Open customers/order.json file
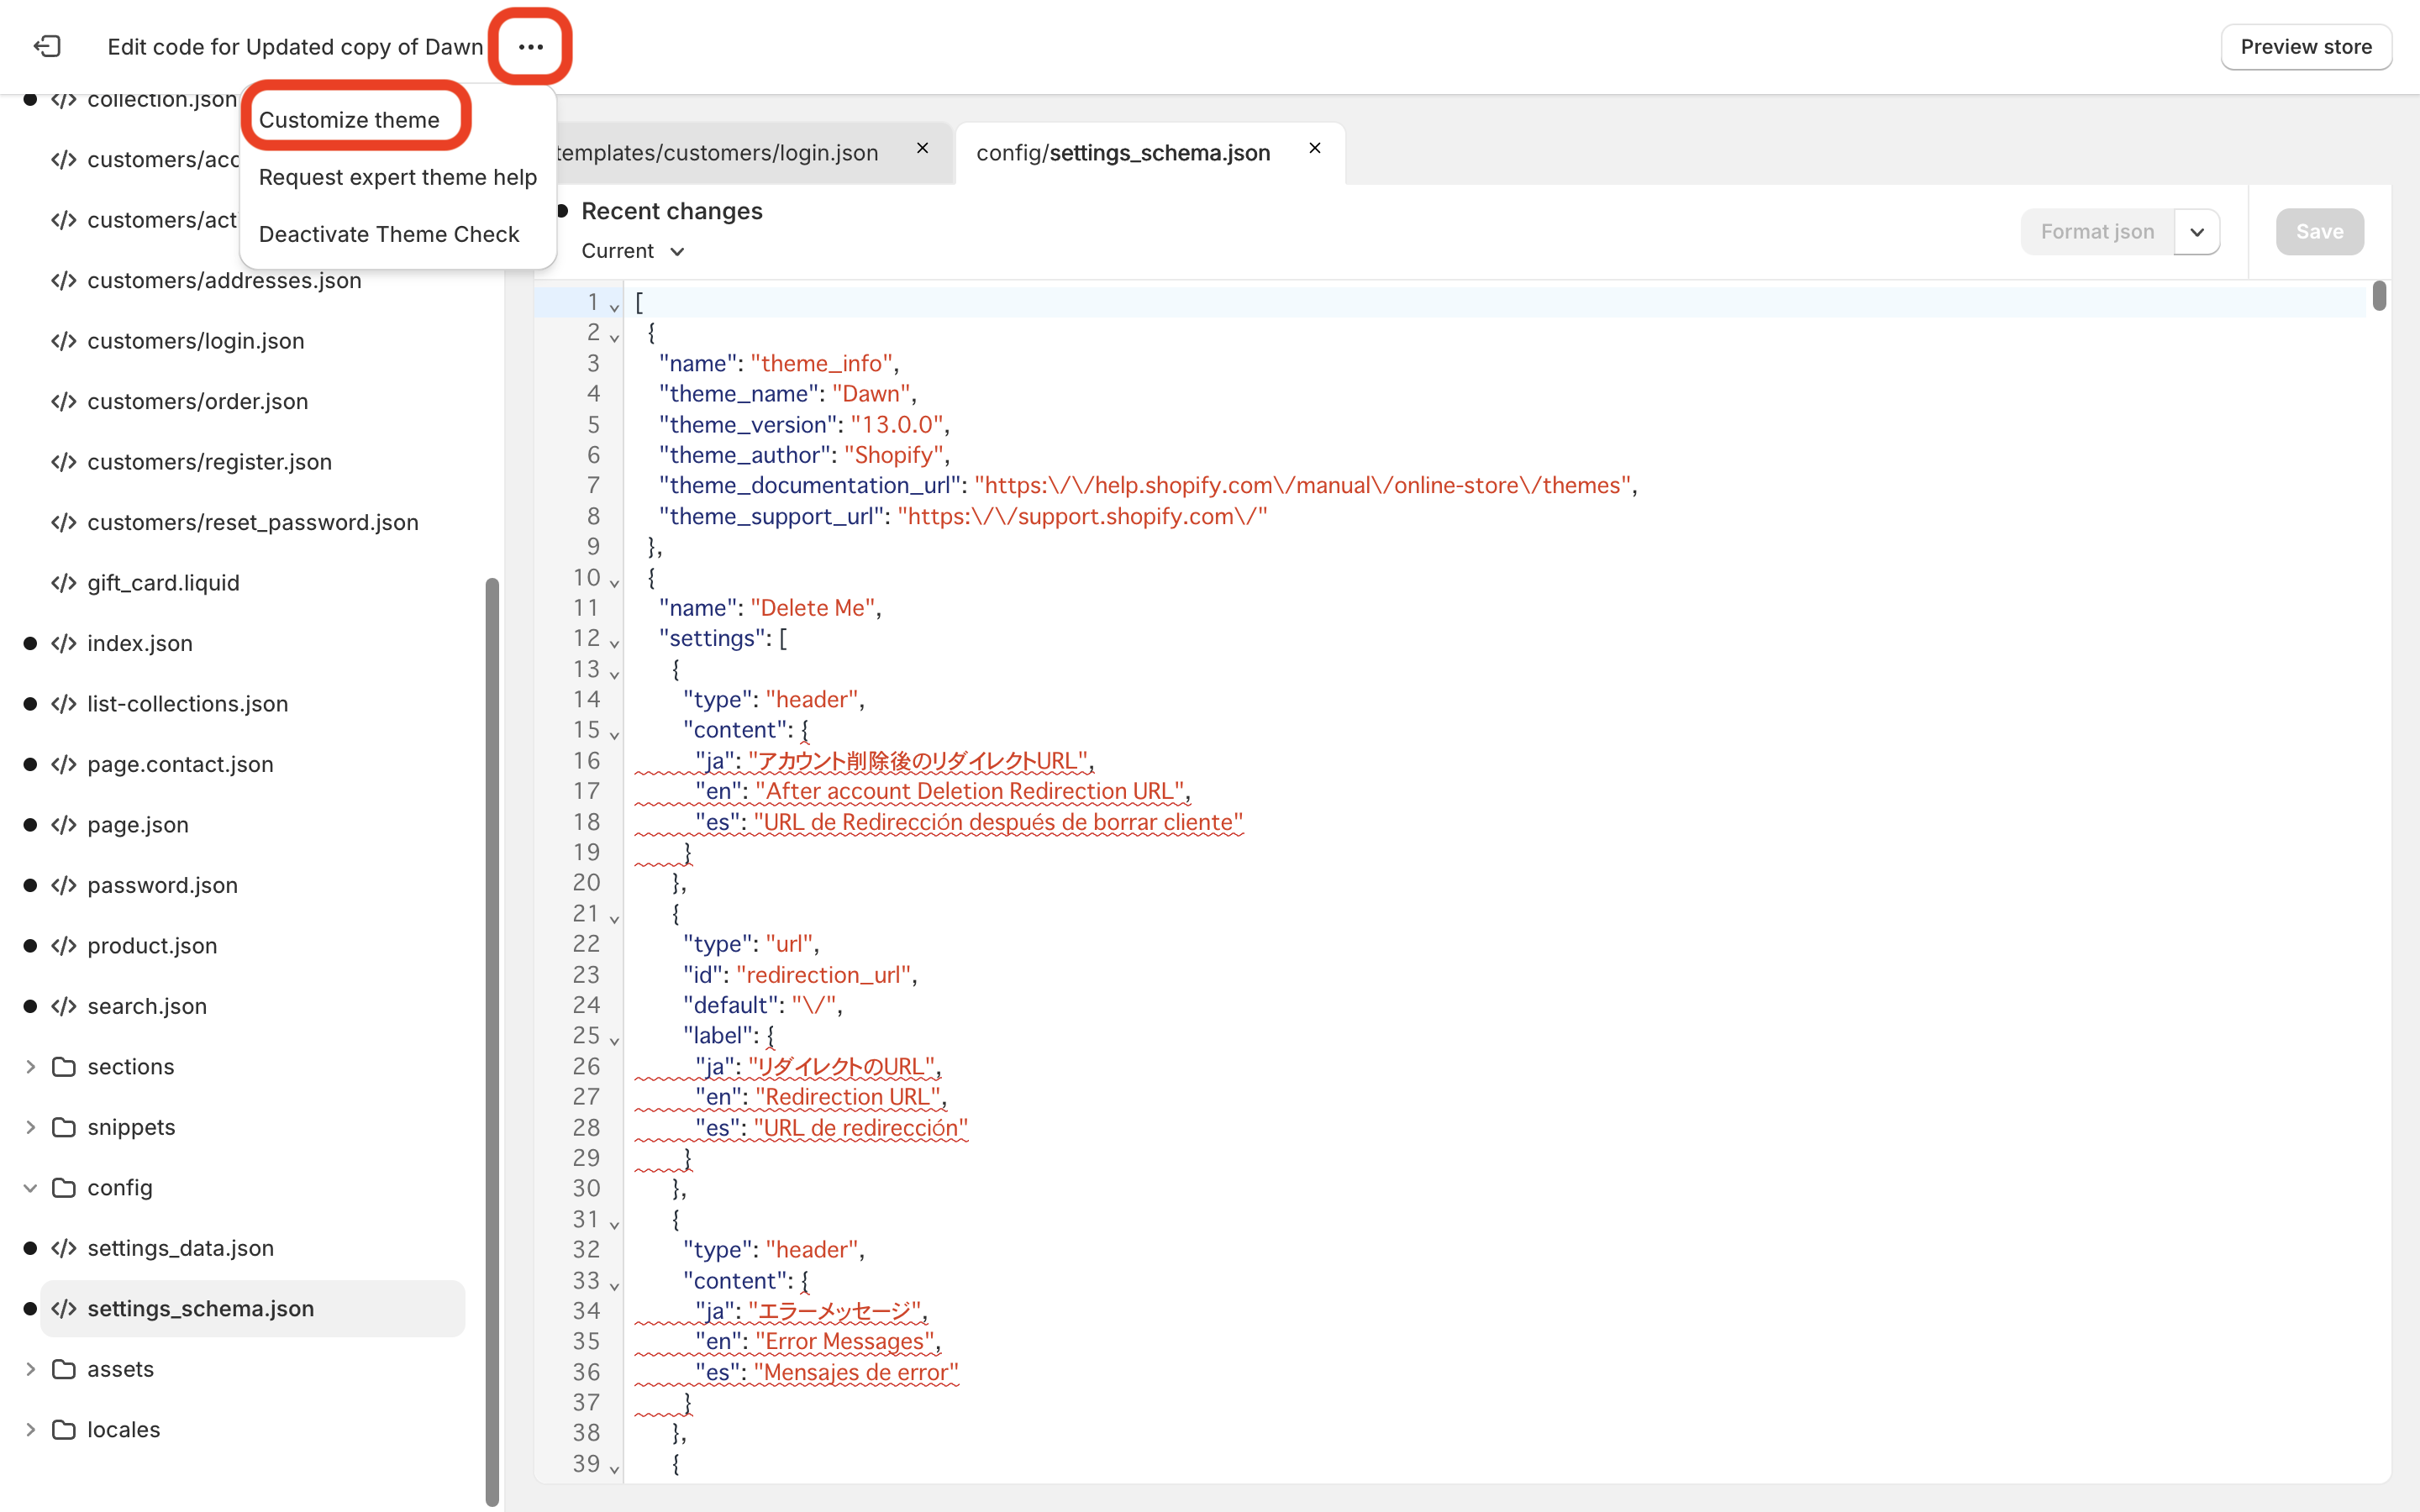This screenshot has width=2420, height=1512. [x=197, y=401]
